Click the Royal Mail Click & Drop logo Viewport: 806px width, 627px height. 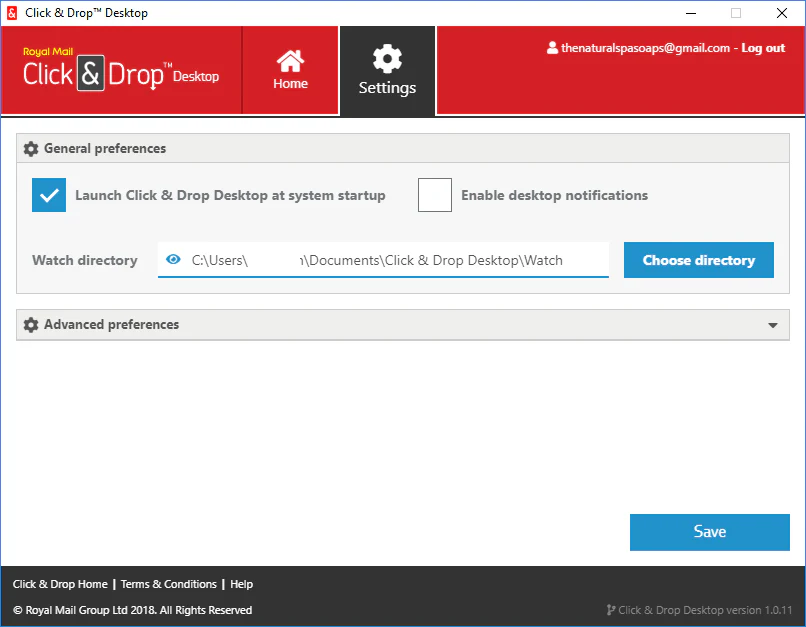(120, 70)
